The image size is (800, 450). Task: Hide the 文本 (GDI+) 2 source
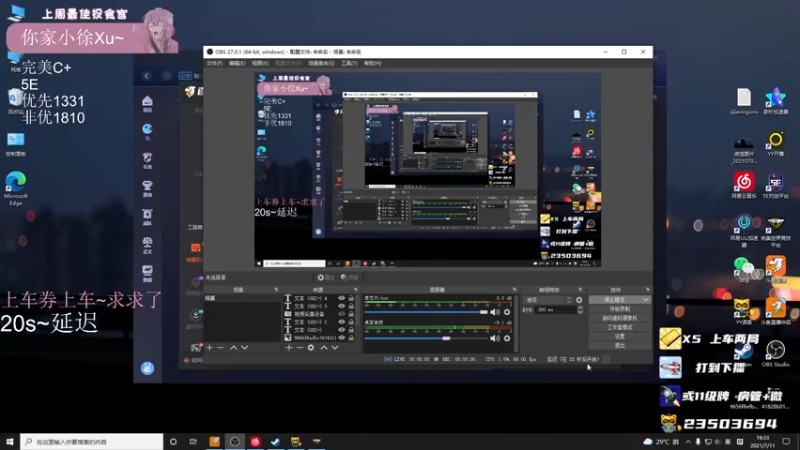click(x=342, y=322)
